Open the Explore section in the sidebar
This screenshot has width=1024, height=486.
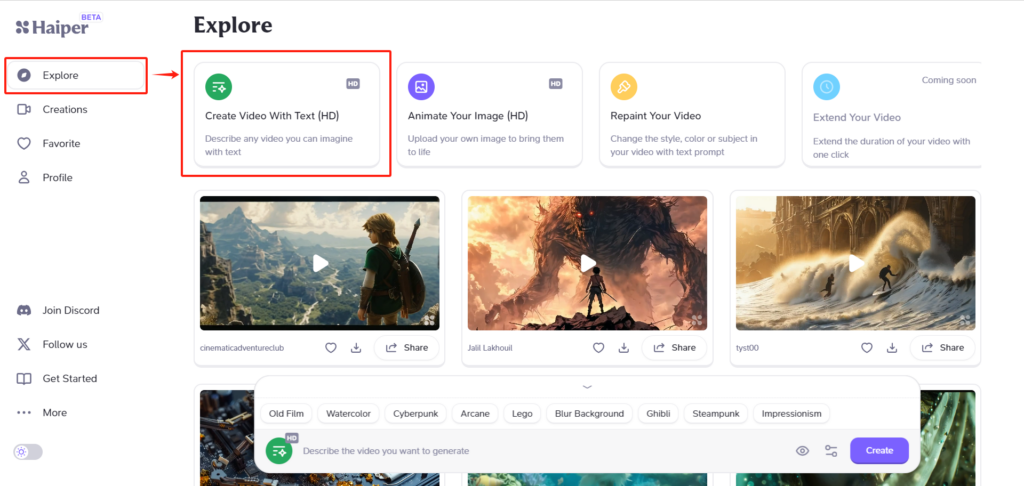(75, 75)
